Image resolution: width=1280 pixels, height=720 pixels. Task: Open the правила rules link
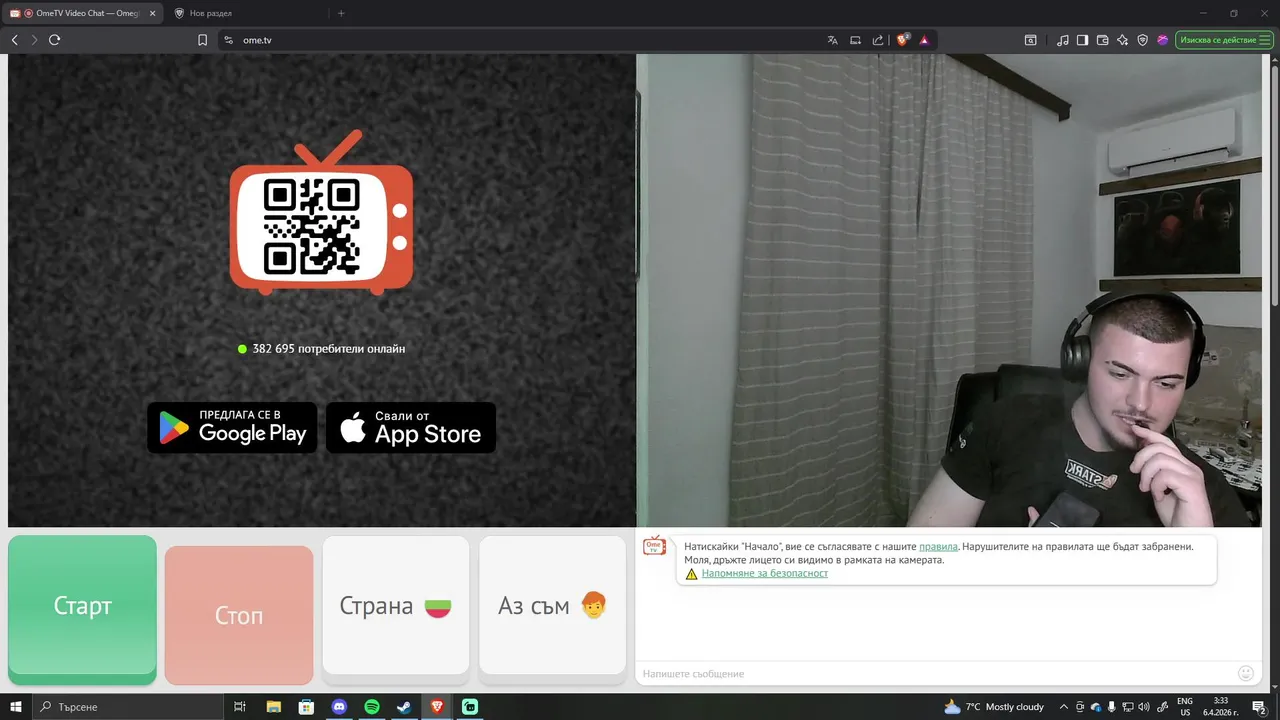[938, 547]
